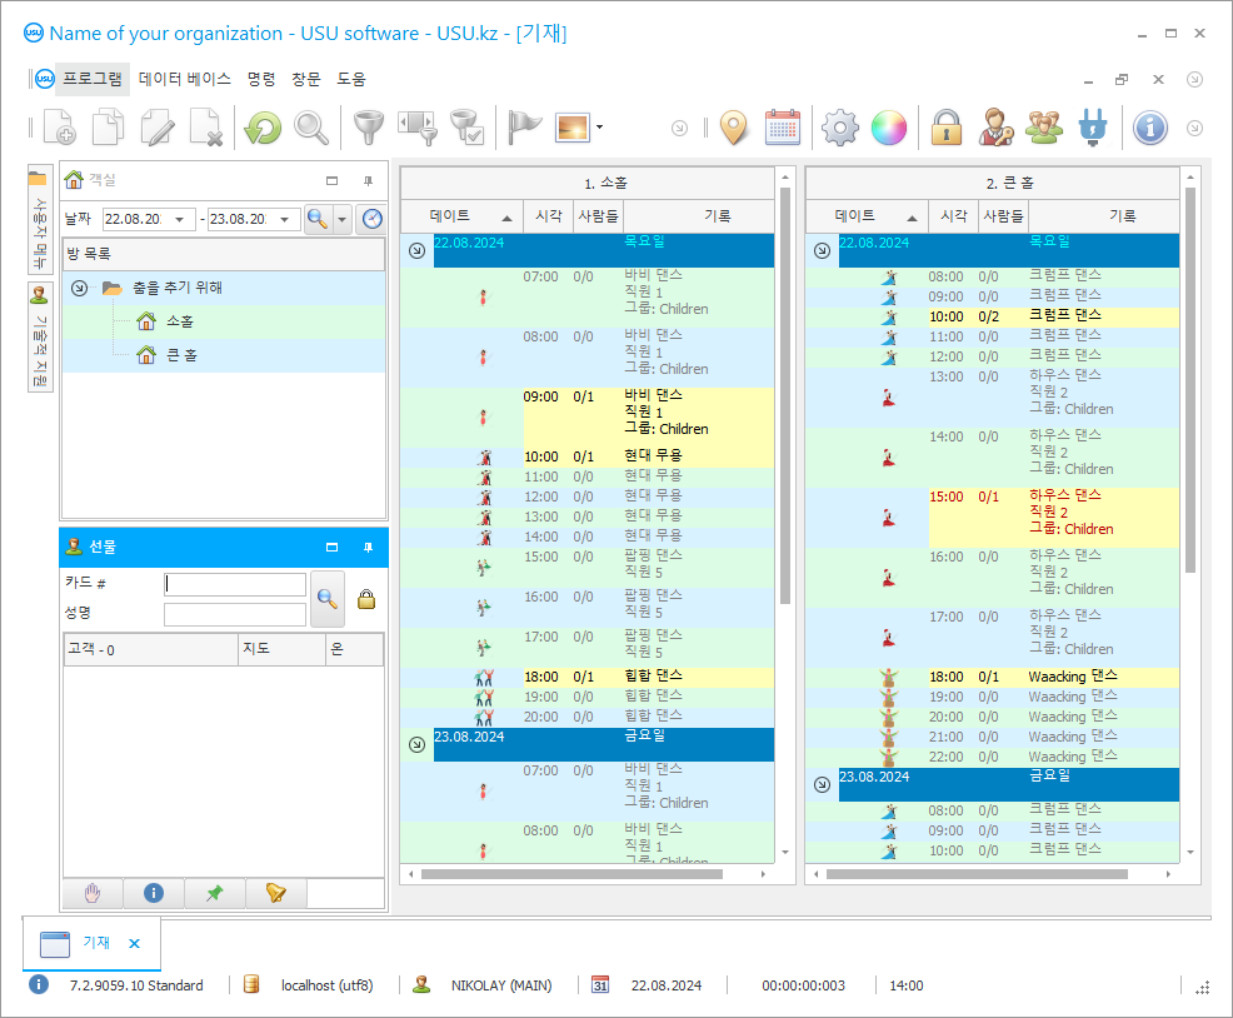Toggle pin on the 객실 panel

(368, 181)
